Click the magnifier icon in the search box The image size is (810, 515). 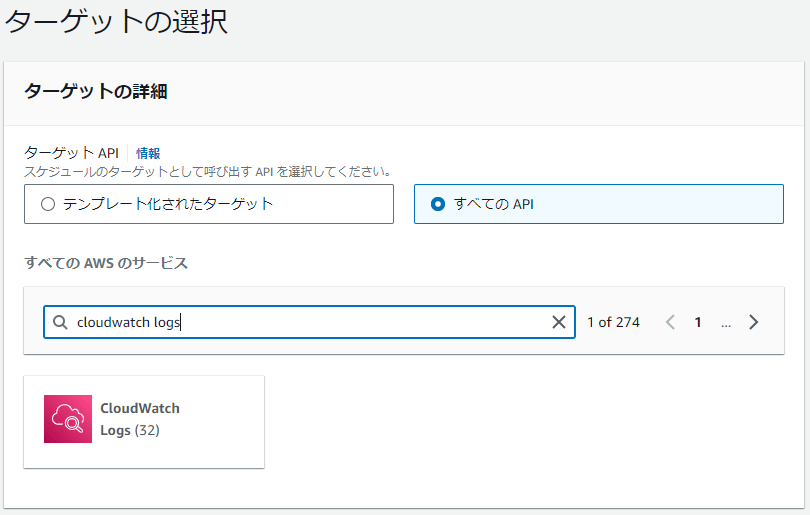[60, 322]
